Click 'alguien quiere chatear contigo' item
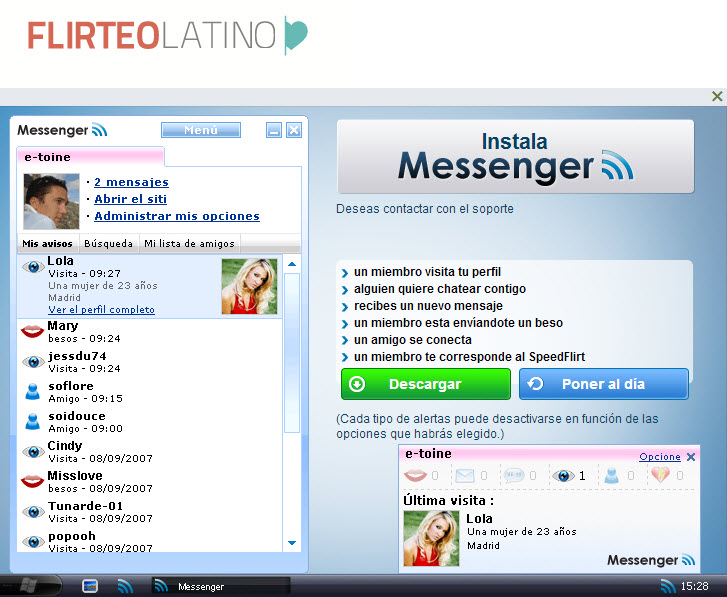Screen dimensions: 727x597 pos(440,289)
